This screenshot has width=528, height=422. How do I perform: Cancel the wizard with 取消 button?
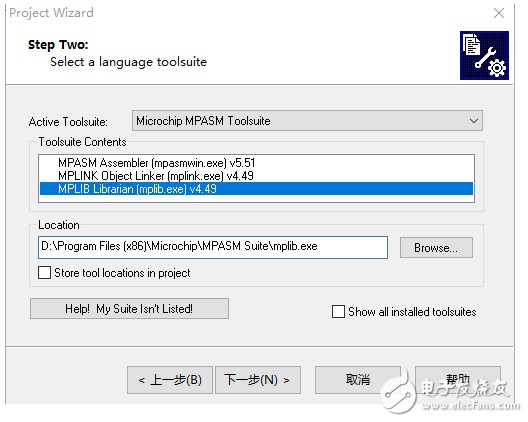[x=358, y=380]
